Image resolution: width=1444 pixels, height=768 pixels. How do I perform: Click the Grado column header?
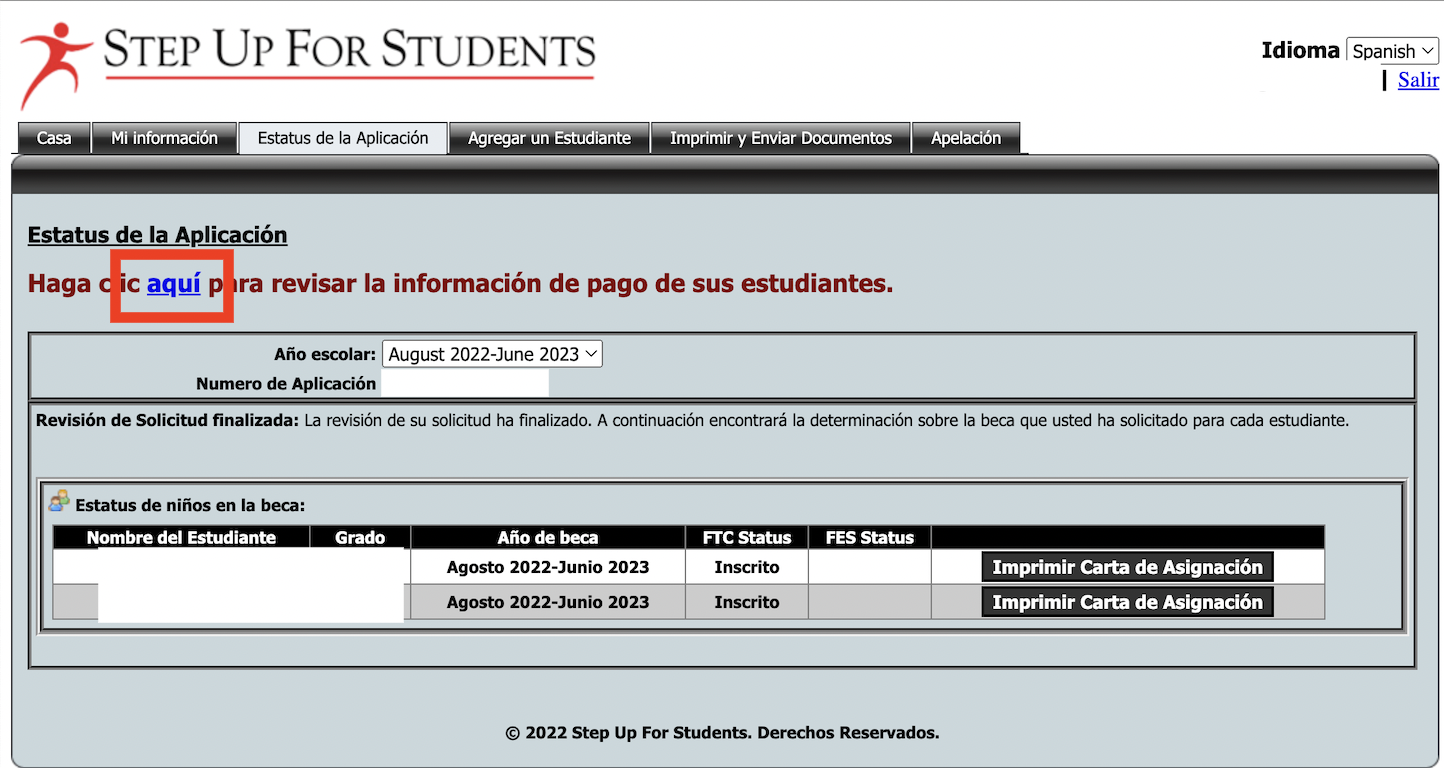tap(360, 537)
